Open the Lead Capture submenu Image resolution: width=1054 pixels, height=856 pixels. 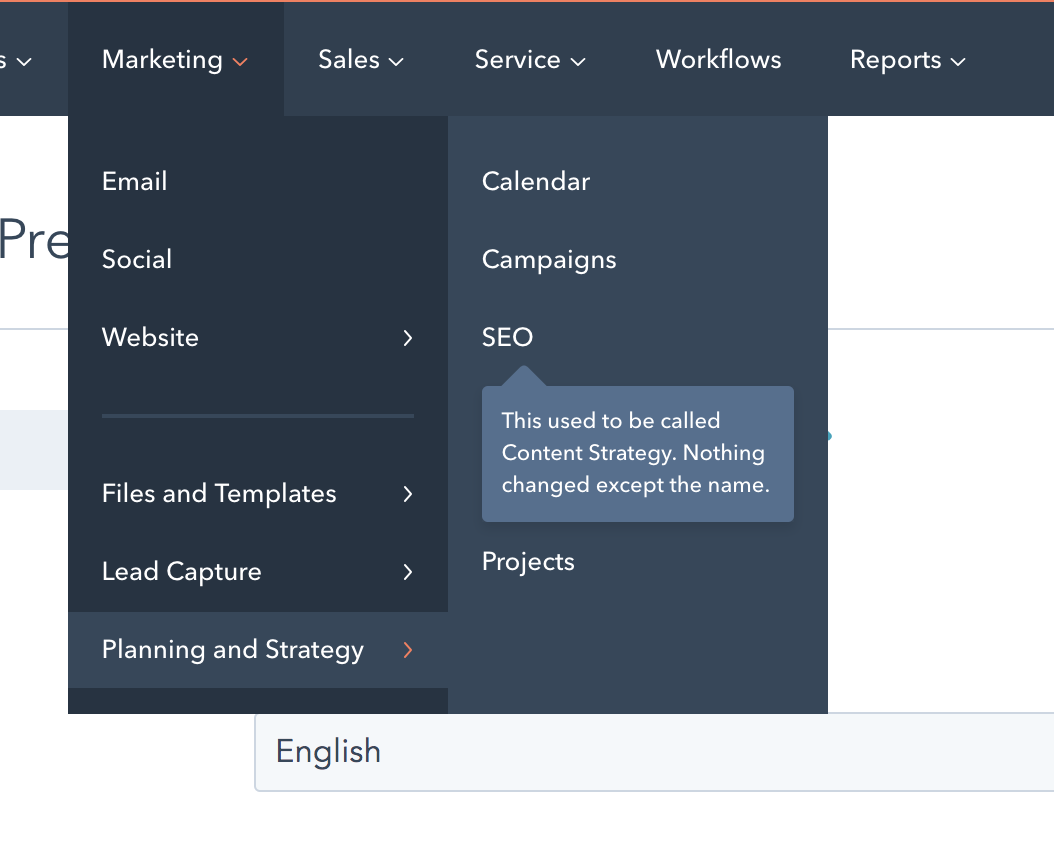click(x=182, y=571)
